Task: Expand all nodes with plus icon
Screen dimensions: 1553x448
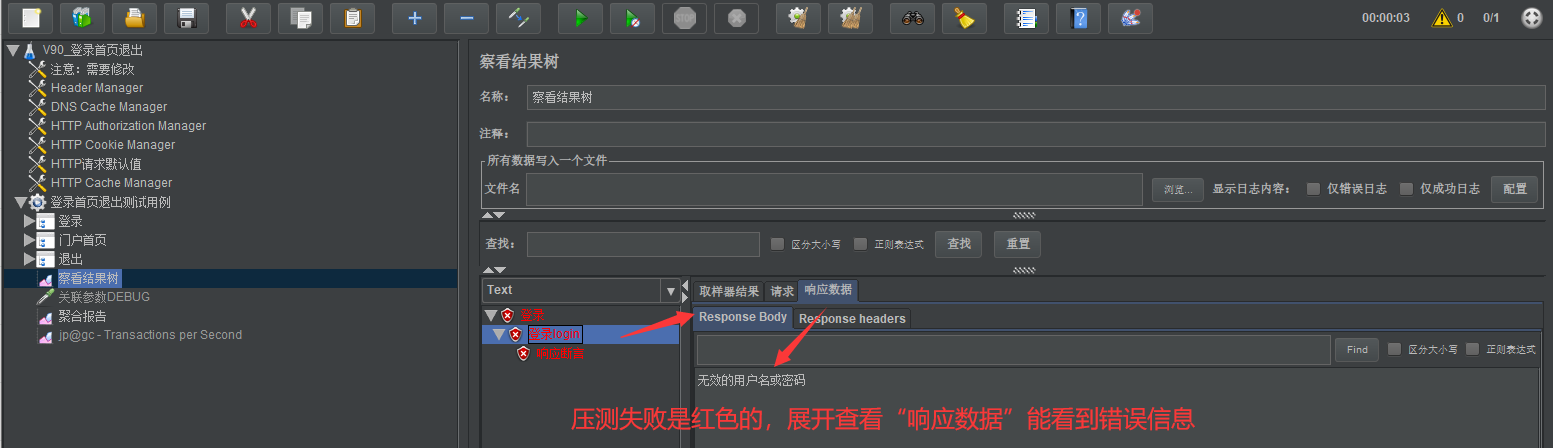Action: 414,17
